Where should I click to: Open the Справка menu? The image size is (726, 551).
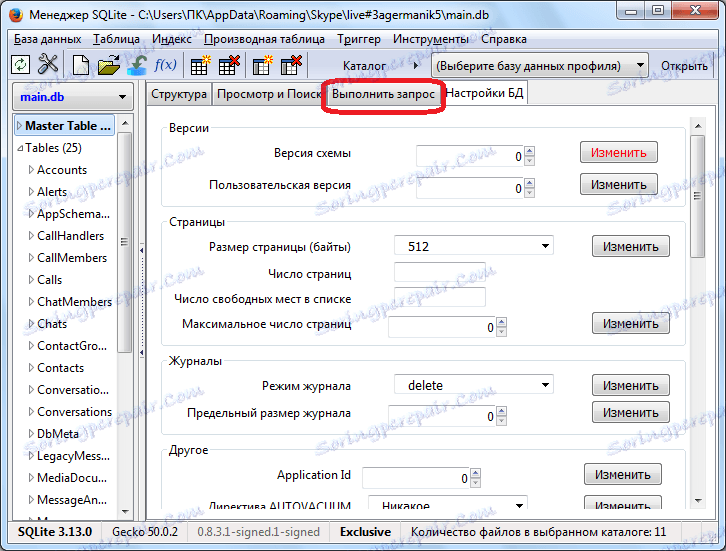point(504,39)
